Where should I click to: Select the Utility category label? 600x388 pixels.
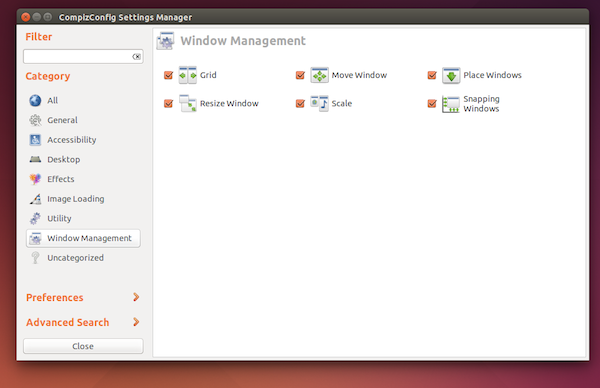pyautogui.click(x=59, y=218)
